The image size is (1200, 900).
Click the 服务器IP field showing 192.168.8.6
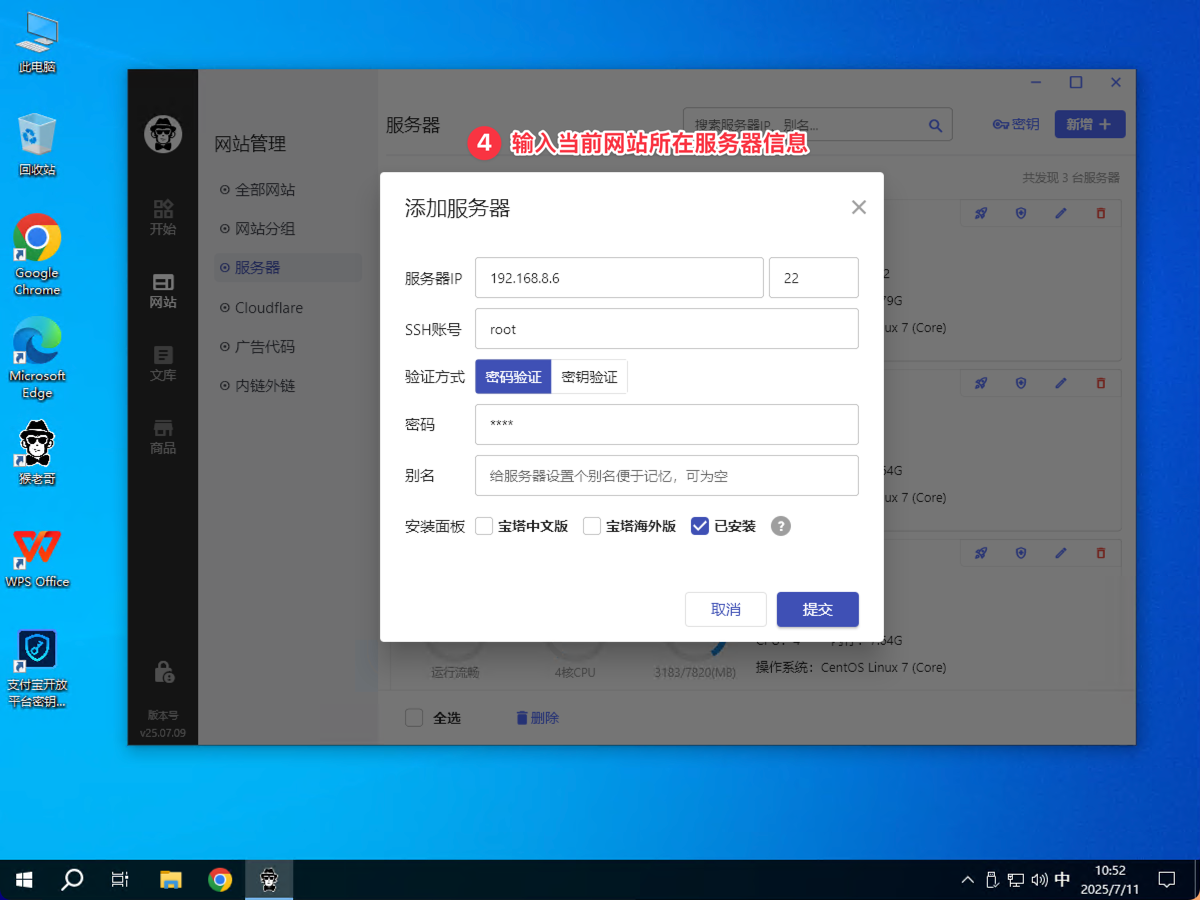coord(620,278)
